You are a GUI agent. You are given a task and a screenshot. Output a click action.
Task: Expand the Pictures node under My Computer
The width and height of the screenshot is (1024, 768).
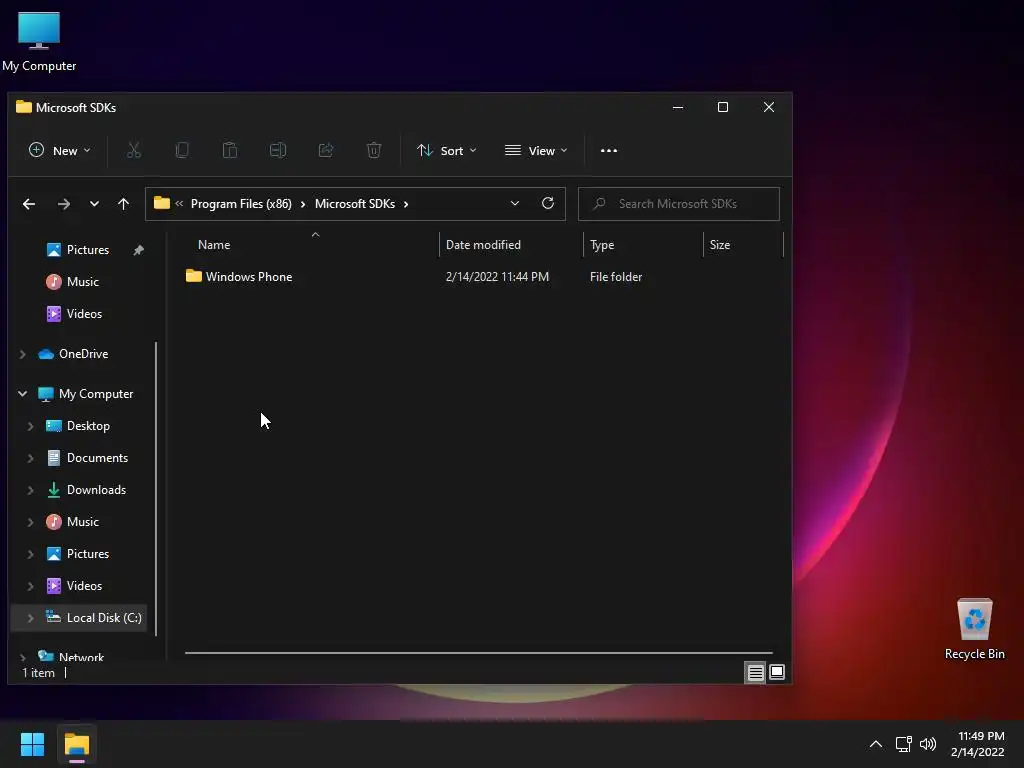coord(30,554)
